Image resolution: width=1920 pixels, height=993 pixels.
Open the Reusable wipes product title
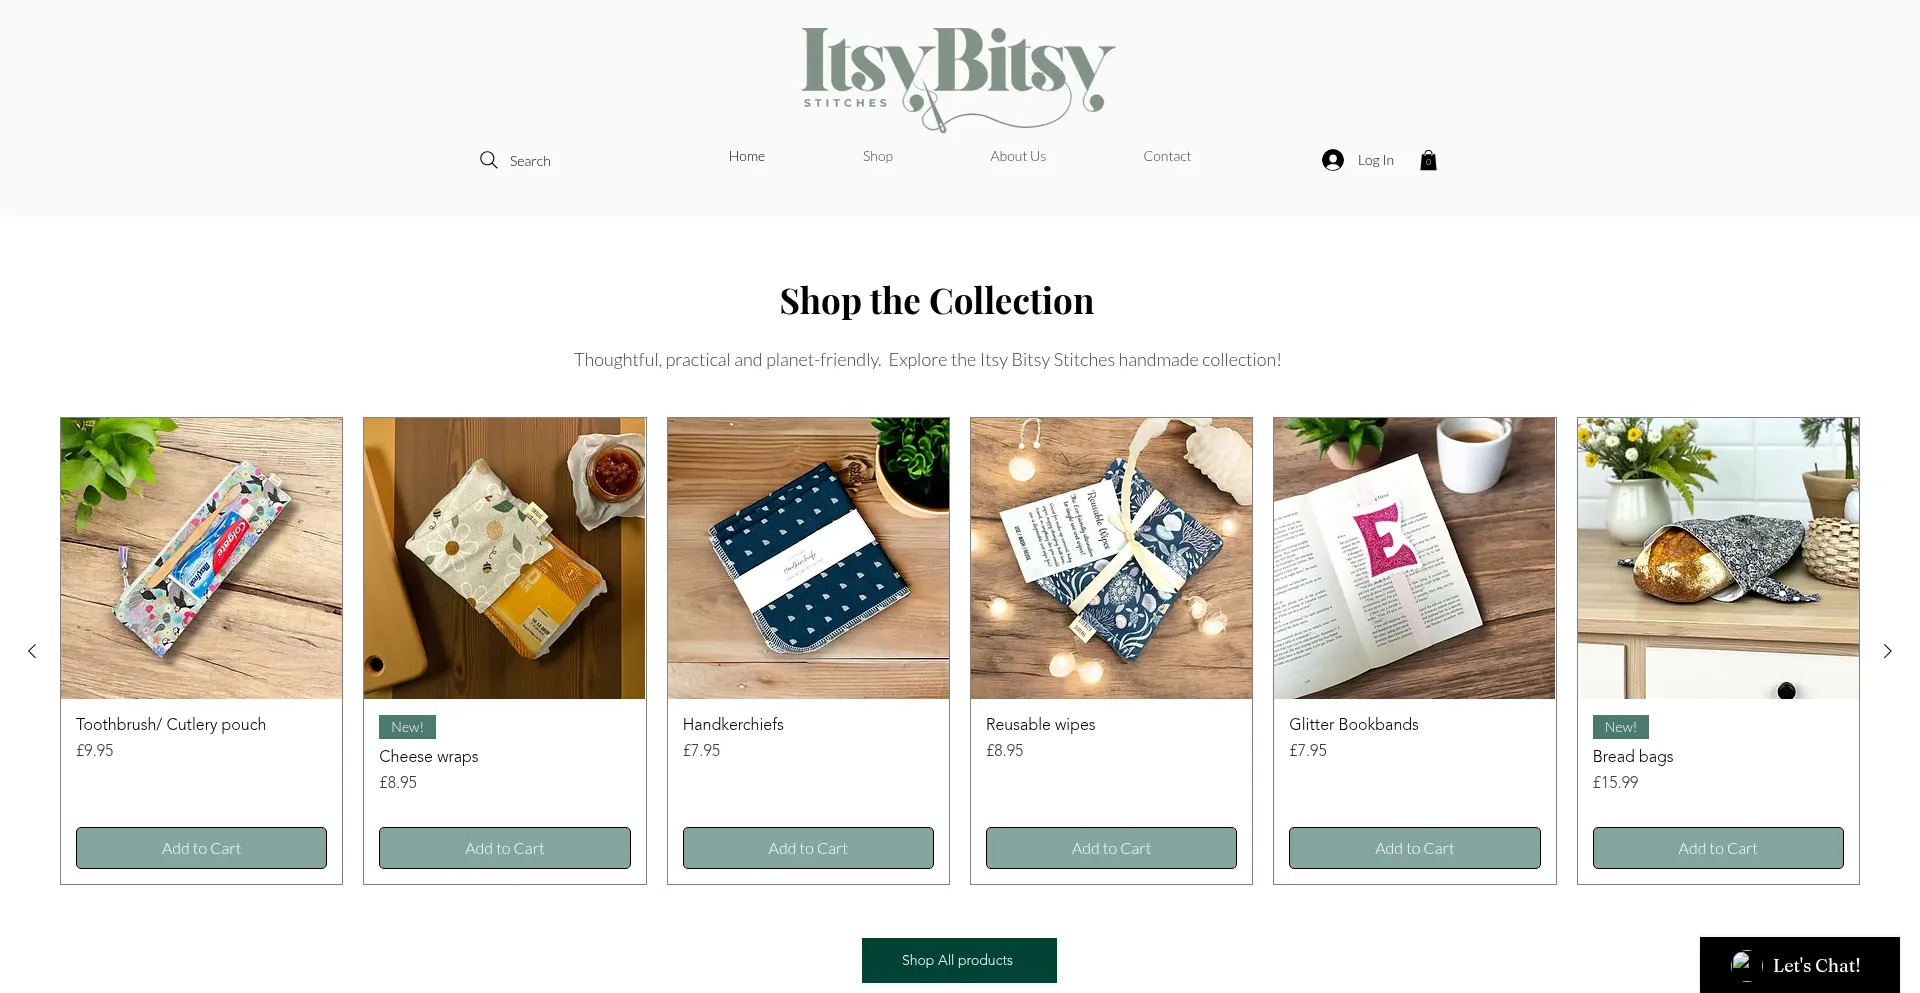1040,724
